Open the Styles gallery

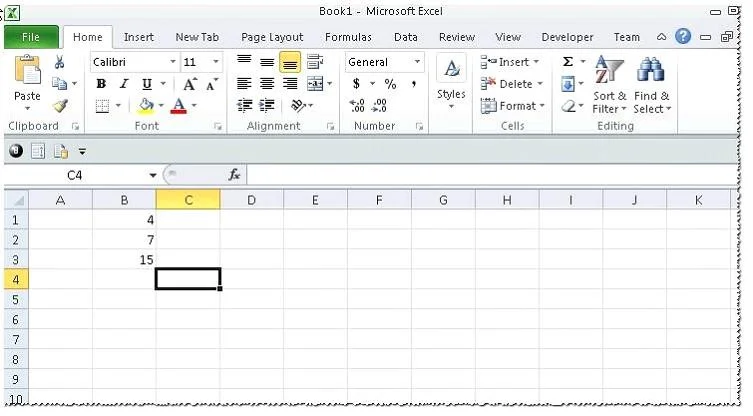pos(451,82)
